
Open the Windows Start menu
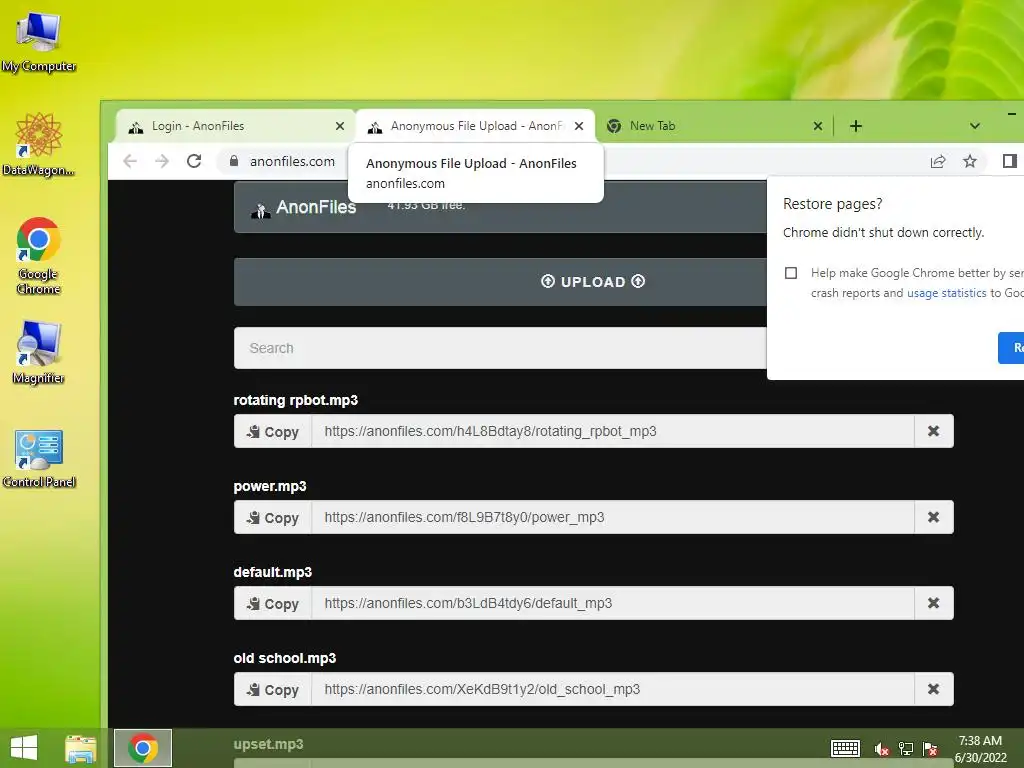coord(24,748)
